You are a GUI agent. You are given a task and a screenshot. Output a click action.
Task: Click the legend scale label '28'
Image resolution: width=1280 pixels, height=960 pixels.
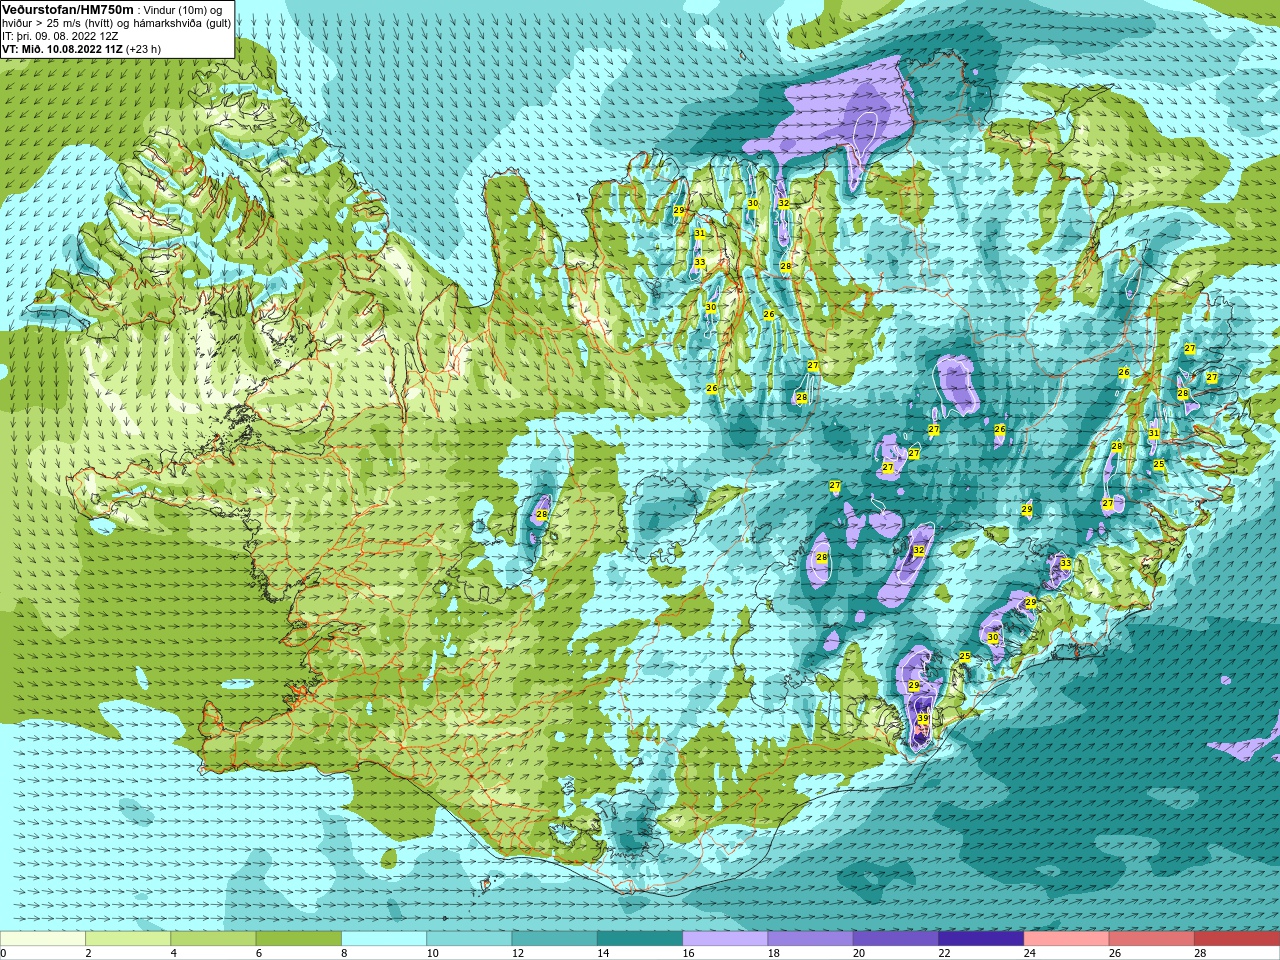(x=1200, y=953)
